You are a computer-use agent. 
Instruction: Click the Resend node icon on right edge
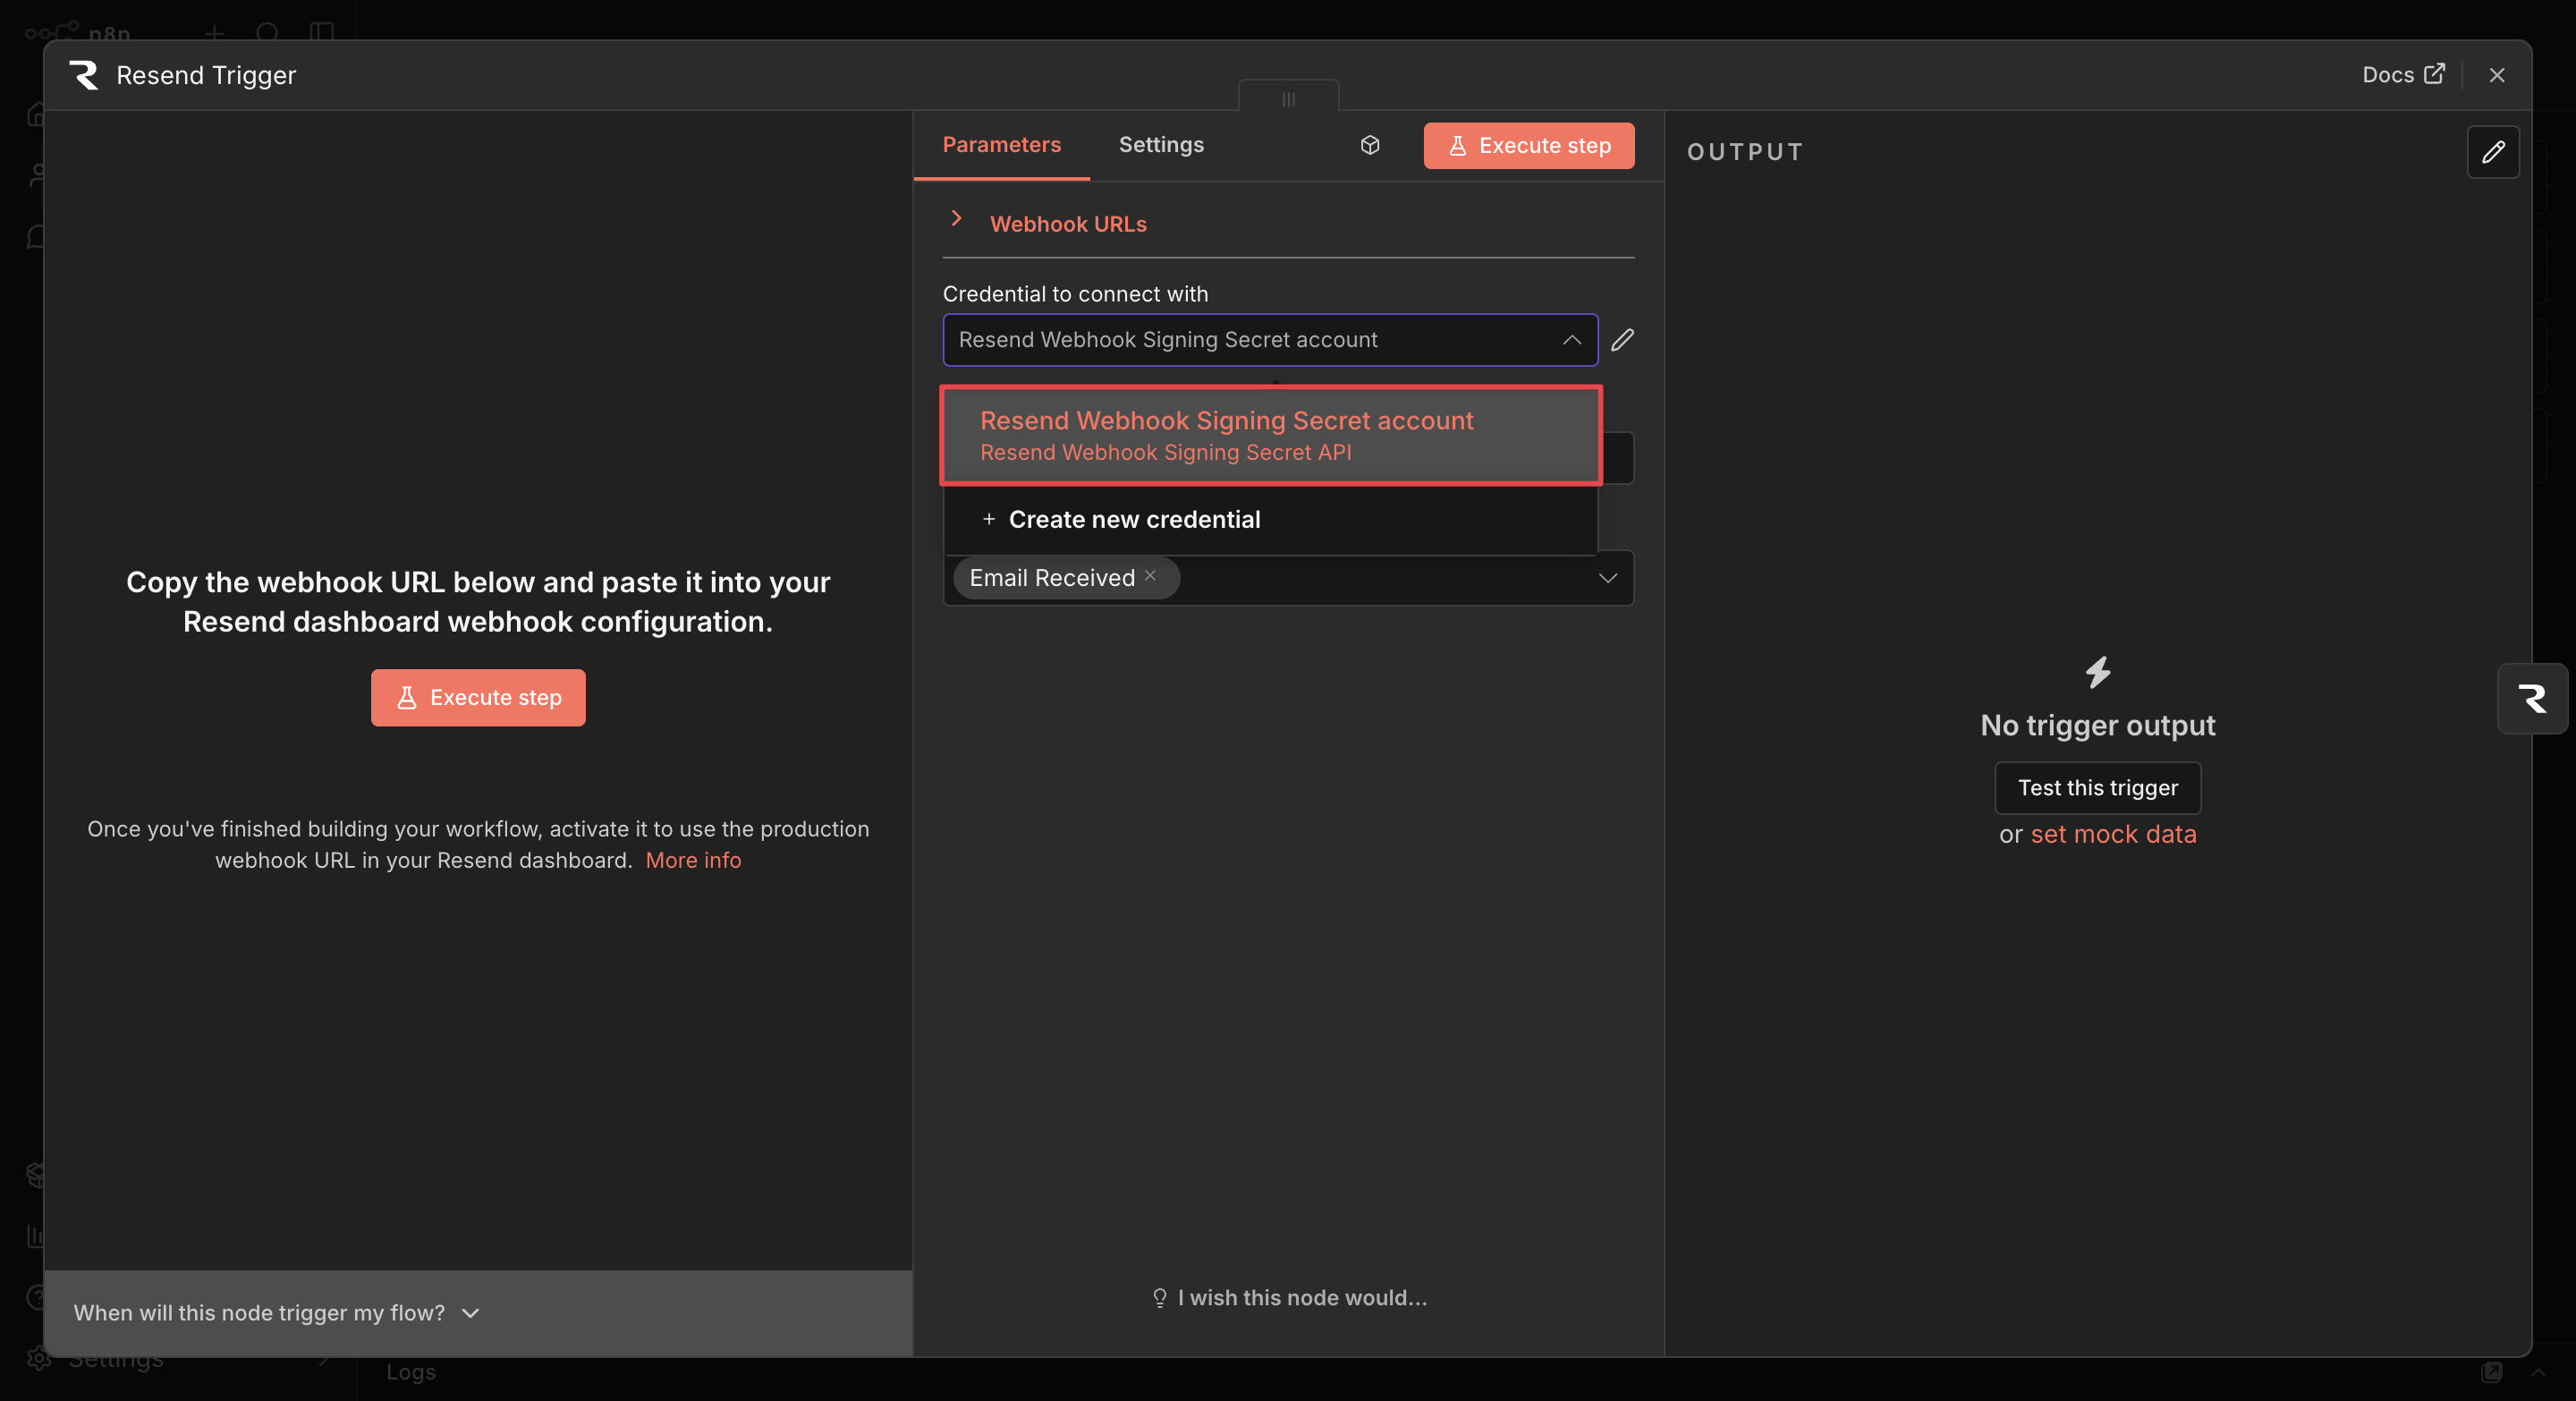(x=2531, y=698)
